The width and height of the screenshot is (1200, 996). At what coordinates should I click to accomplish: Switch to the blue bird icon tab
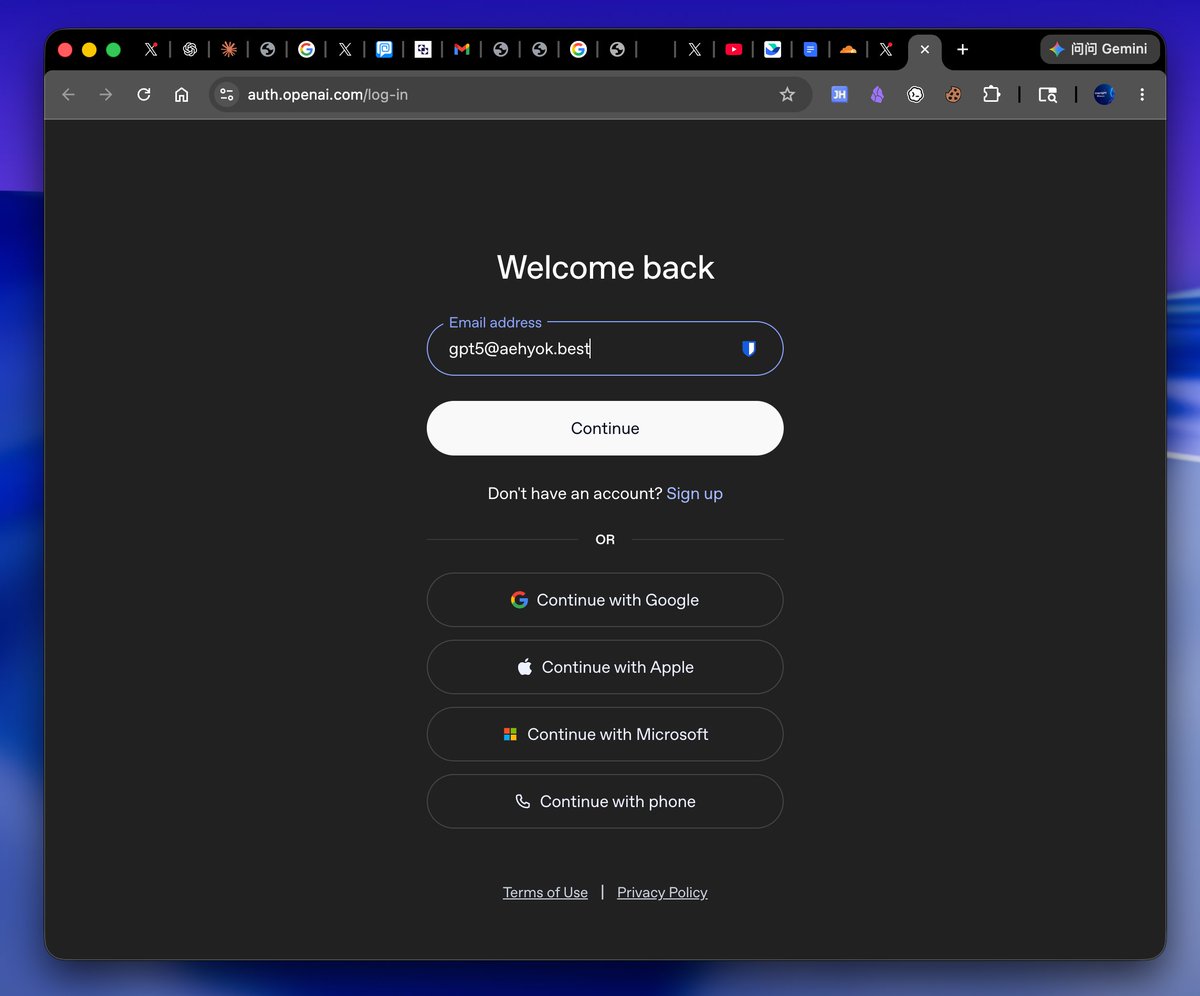tap(772, 49)
